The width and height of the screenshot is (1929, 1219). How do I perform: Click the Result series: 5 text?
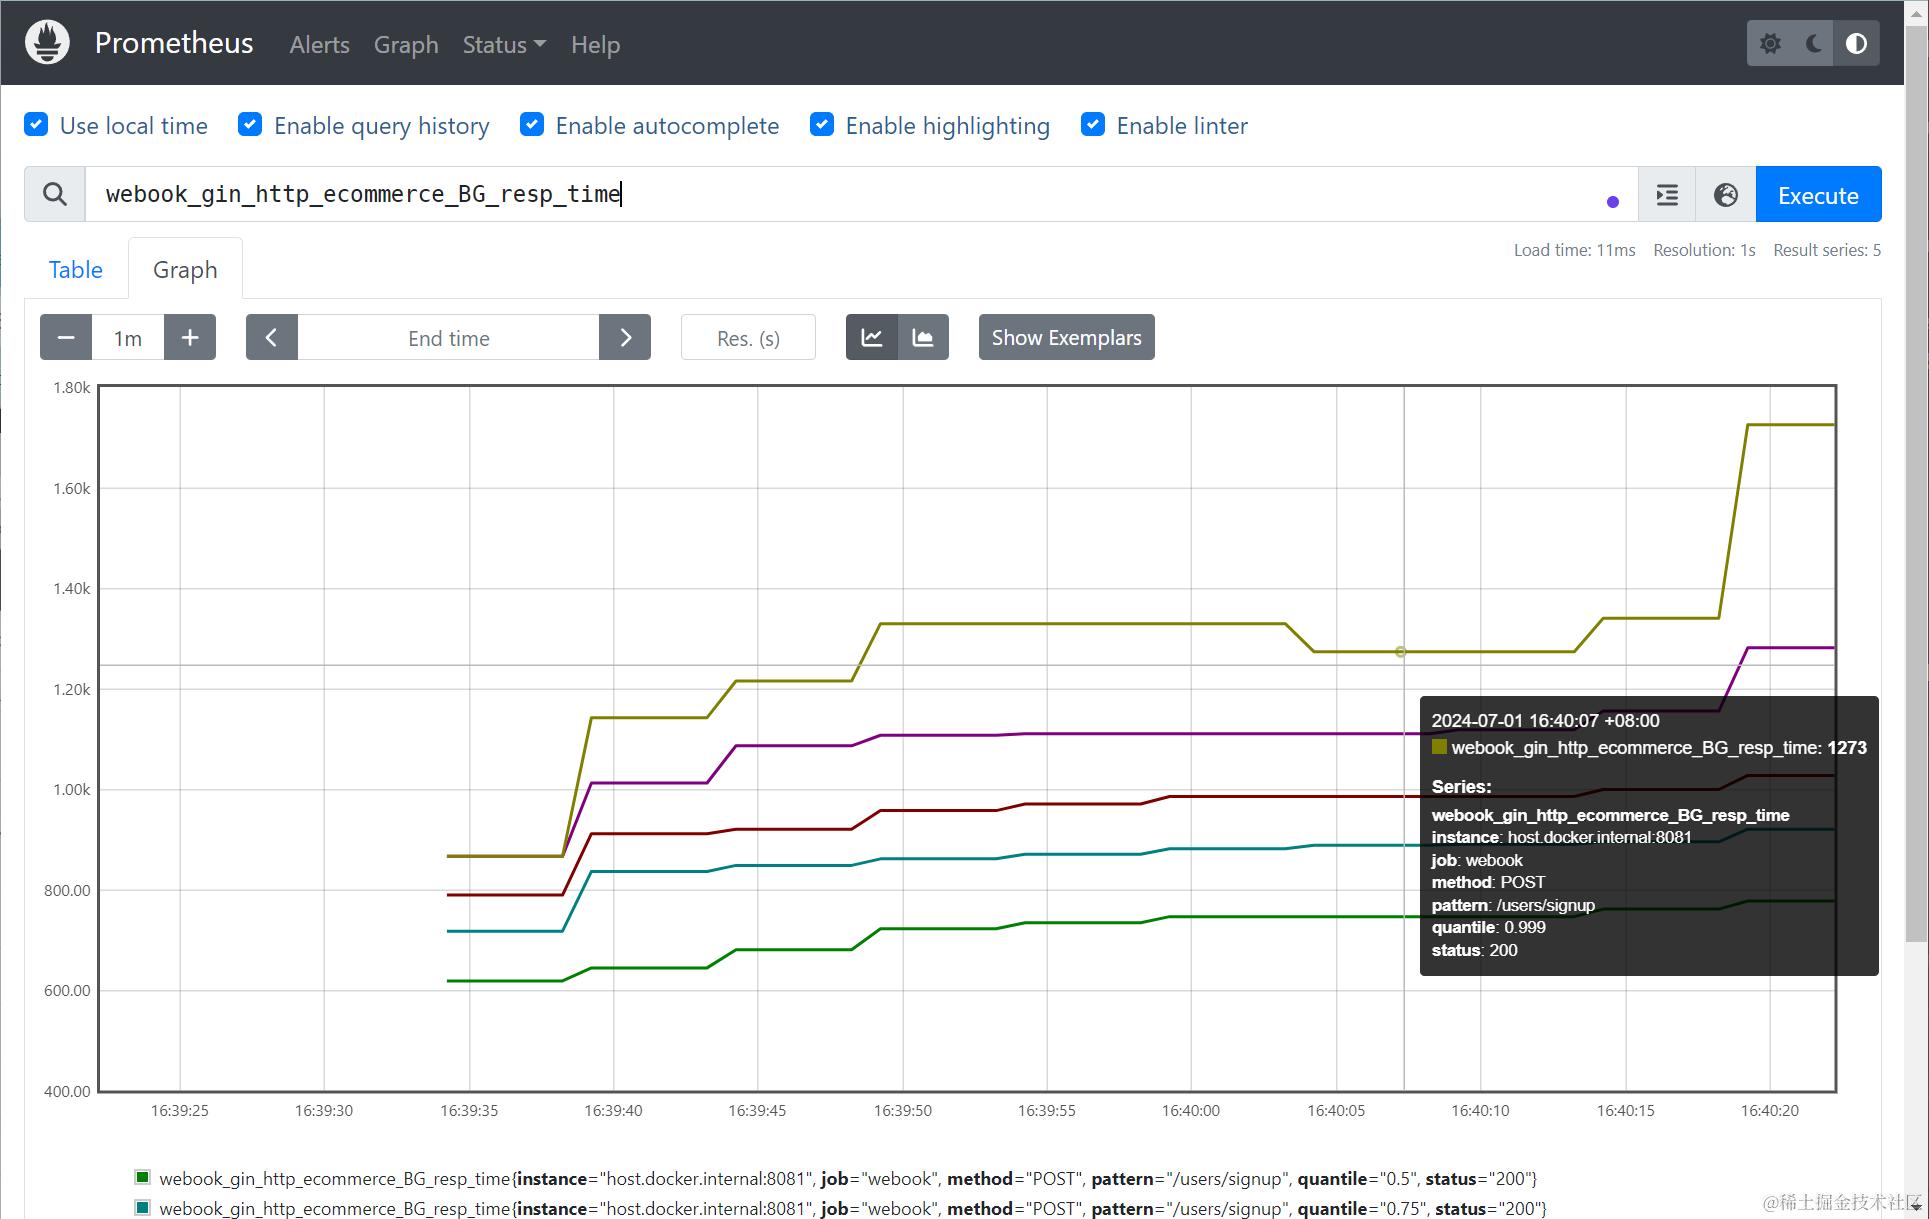pyautogui.click(x=1827, y=250)
